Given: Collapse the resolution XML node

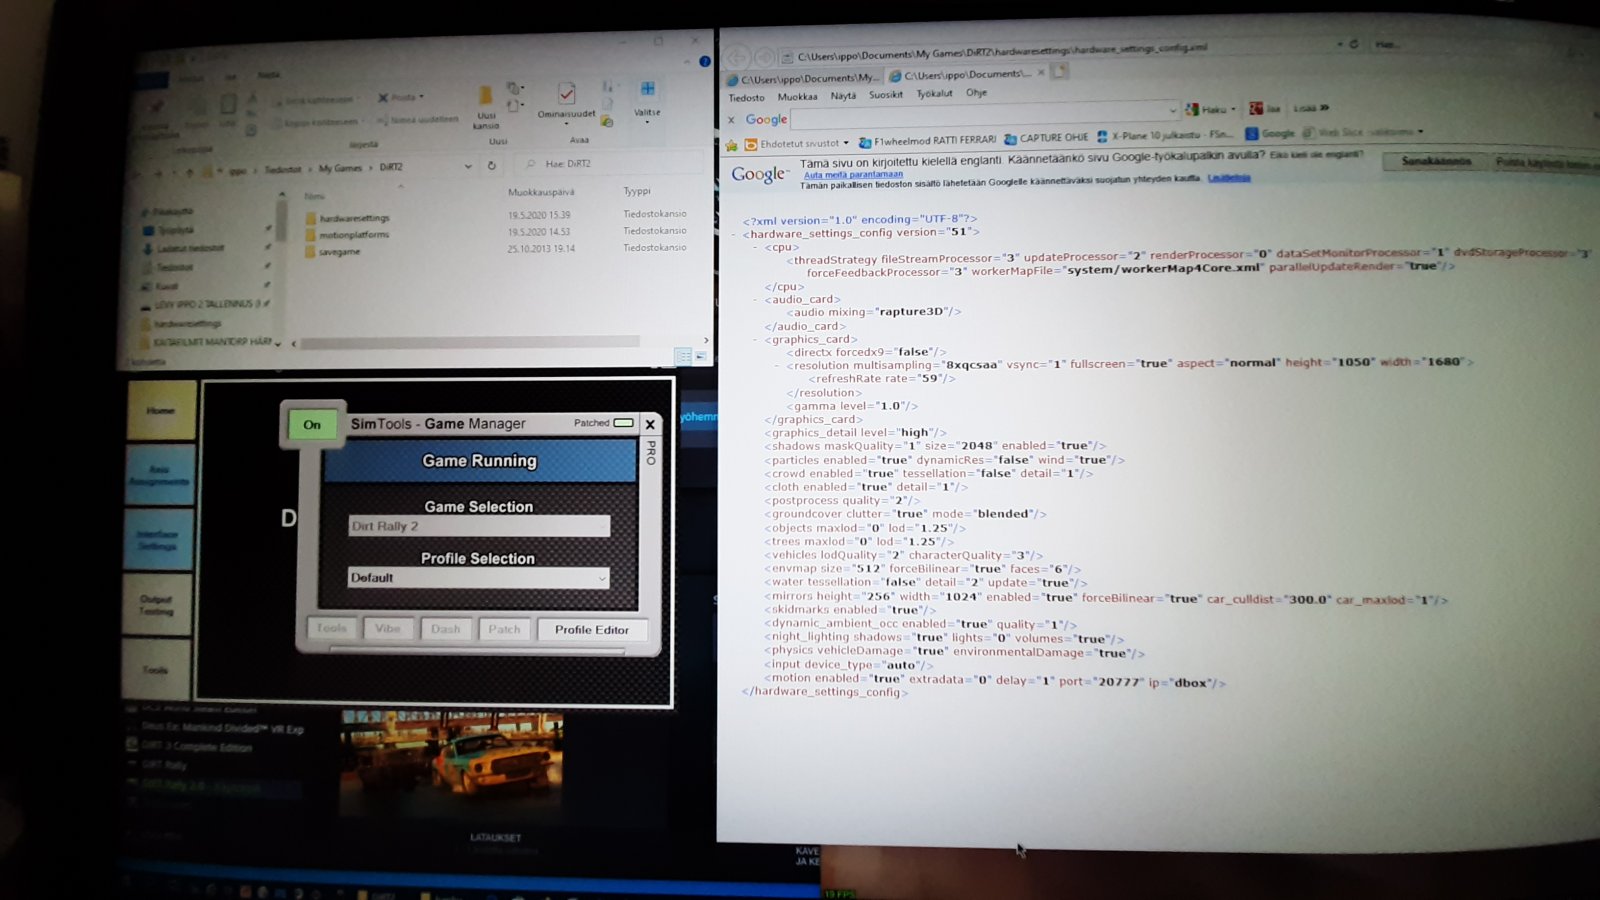Looking at the screenshot, I should pos(777,366).
